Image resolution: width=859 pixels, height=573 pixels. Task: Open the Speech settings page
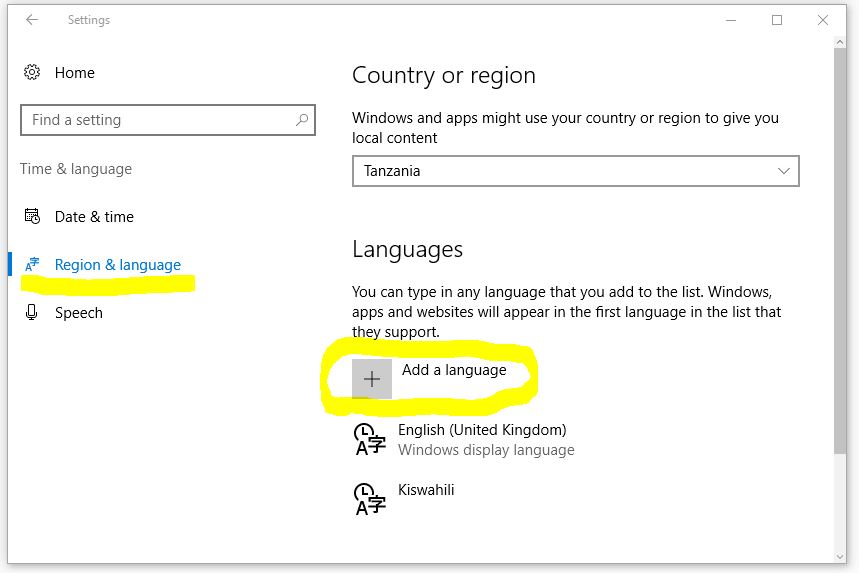(x=79, y=313)
